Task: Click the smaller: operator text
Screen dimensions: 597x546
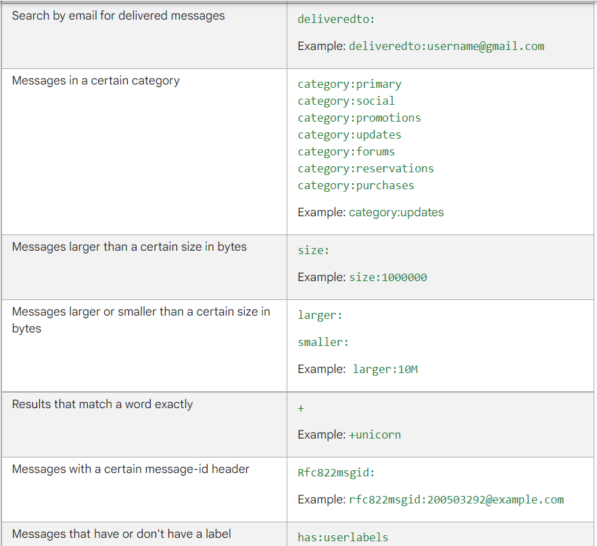Action: [323, 342]
